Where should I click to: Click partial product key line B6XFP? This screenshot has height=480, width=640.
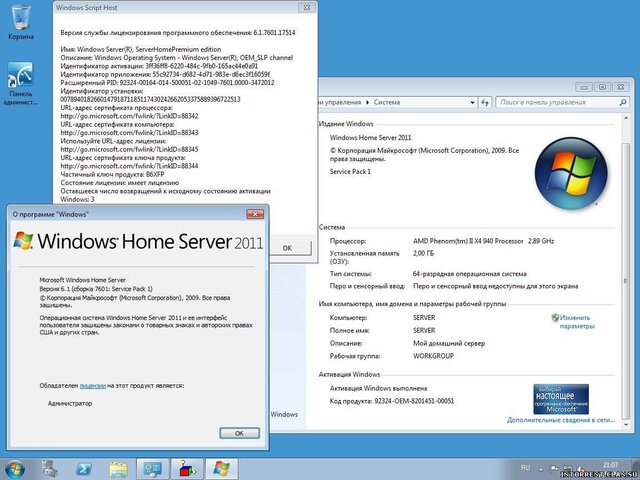point(113,174)
